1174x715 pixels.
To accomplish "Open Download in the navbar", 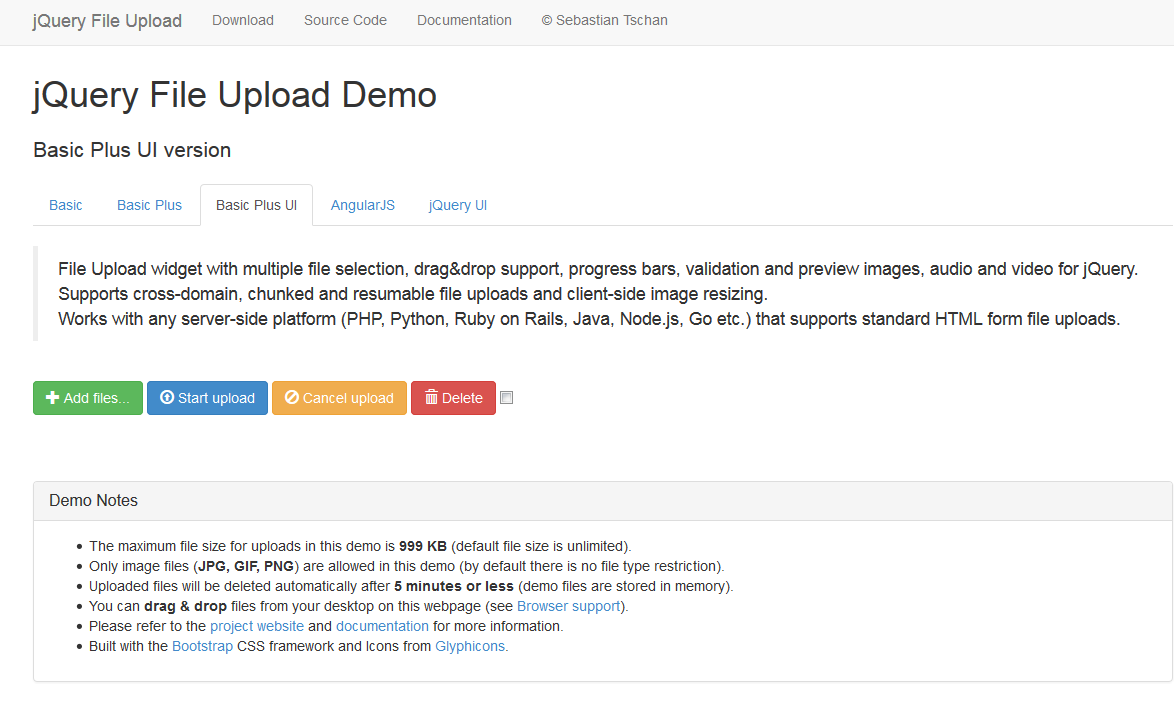I will point(243,20).
